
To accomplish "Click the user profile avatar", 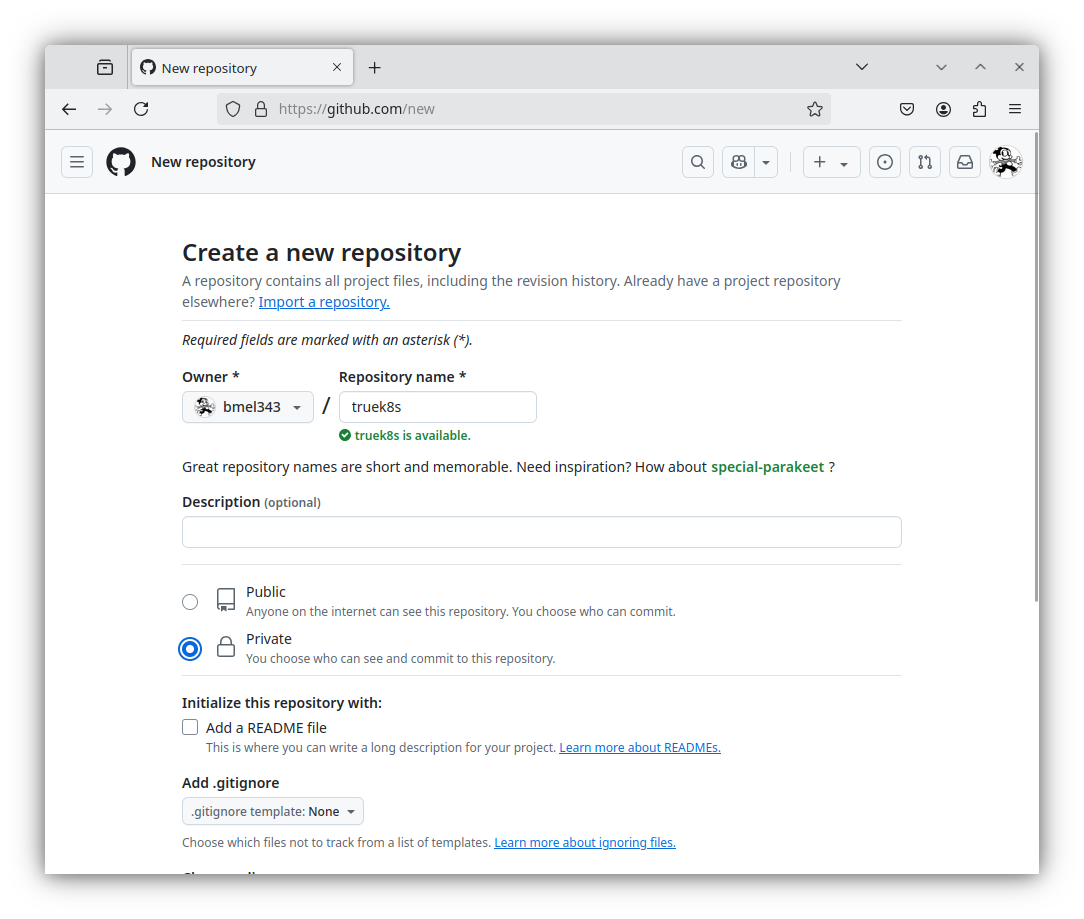I will coord(1005,162).
